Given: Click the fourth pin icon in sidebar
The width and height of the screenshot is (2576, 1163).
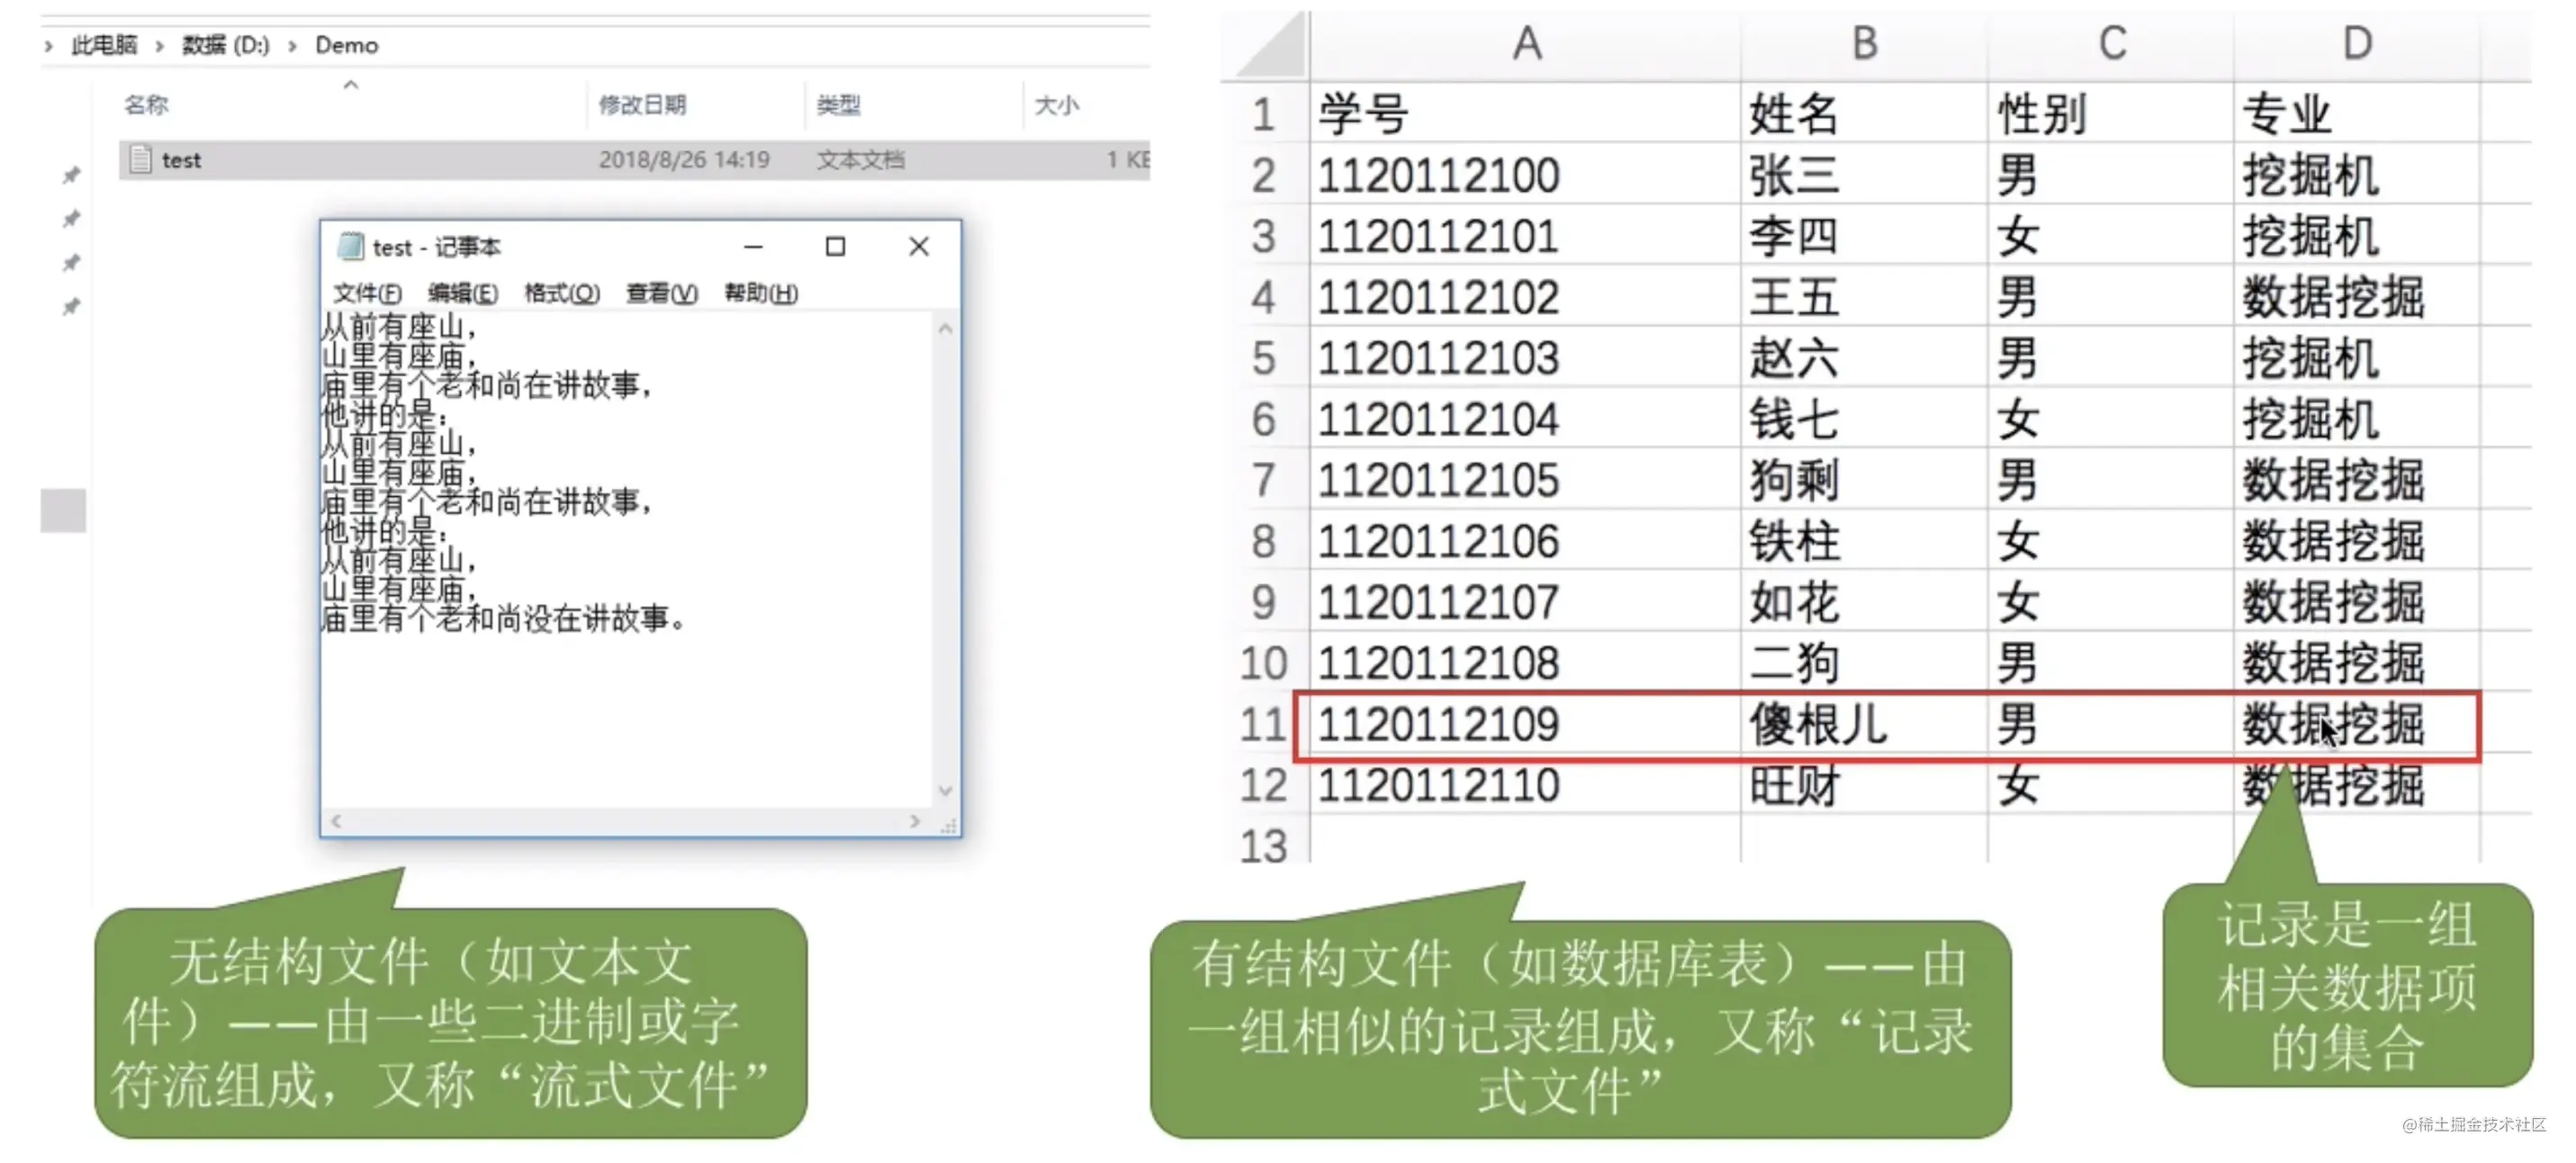Looking at the screenshot, I should [x=71, y=307].
